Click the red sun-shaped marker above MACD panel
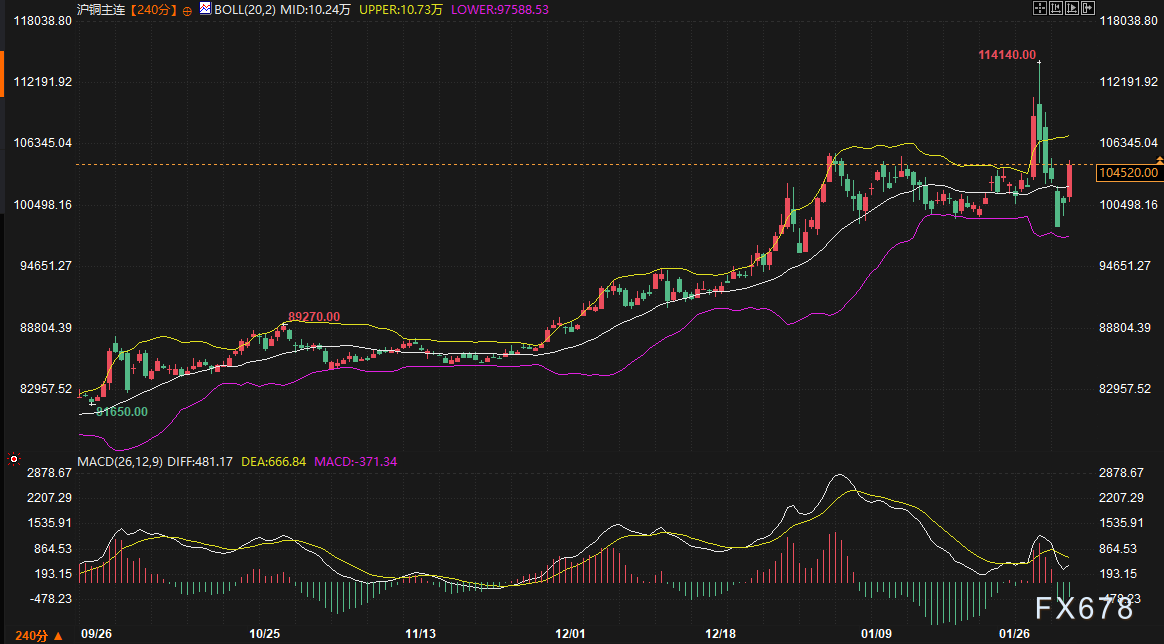Viewport: 1164px width, 644px height. click(14, 460)
